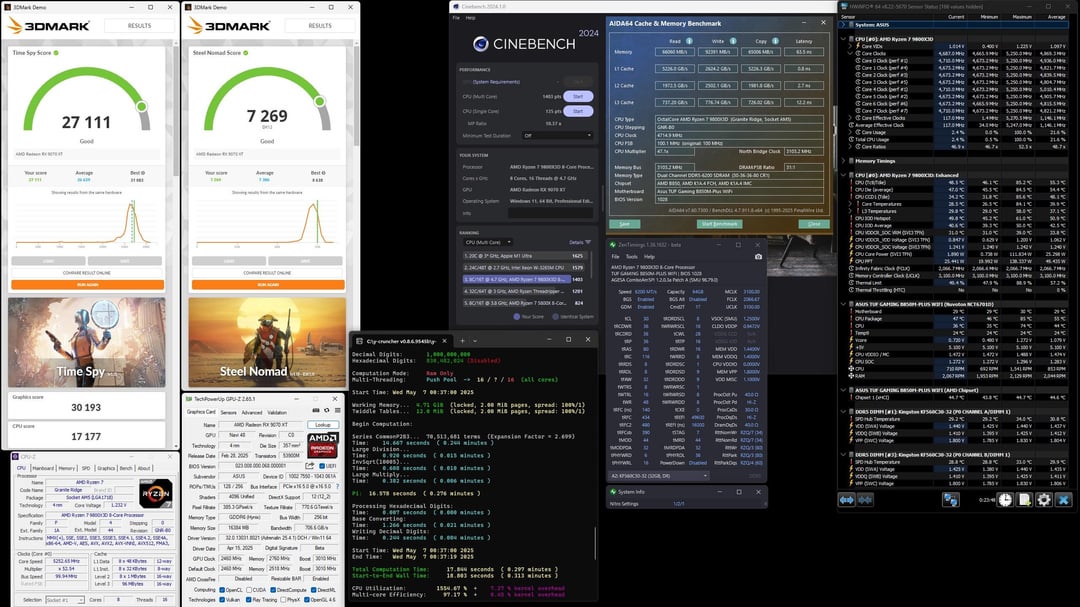The height and width of the screenshot is (607, 1080).
Task: Click the Save button in AIDA64
Action: click(x=624, y=224)
